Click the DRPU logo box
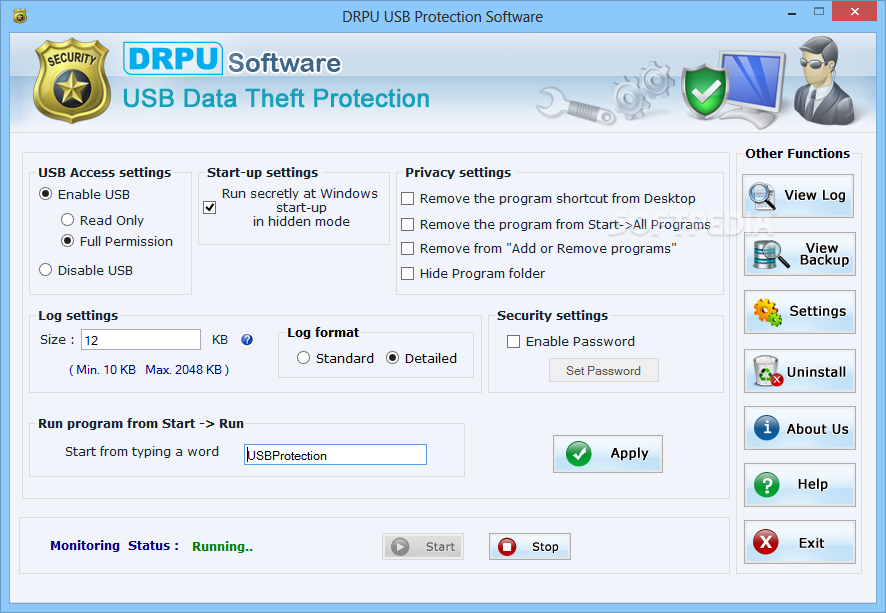Image resolution: width=886 pixels, height=613 pixels. click(172, 58)
